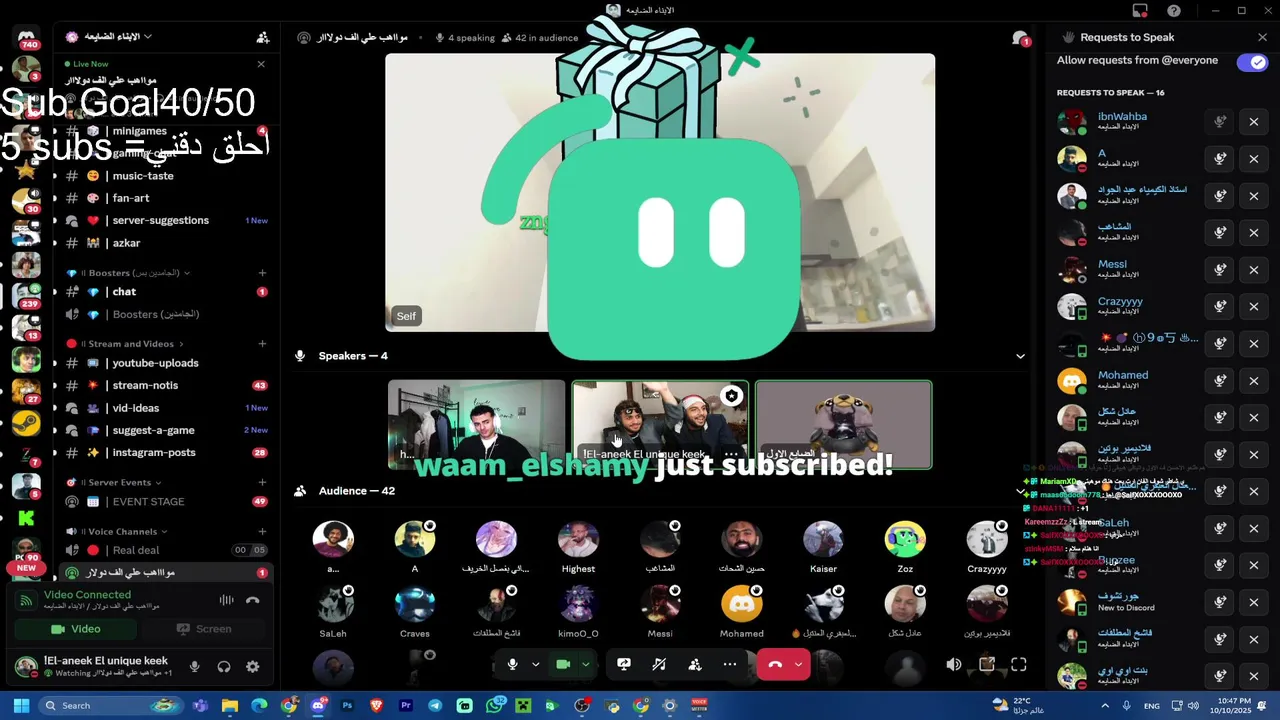Open the server-suggestions channel
This screenshot has height=720, width=1280.
(x=165, y=220)
